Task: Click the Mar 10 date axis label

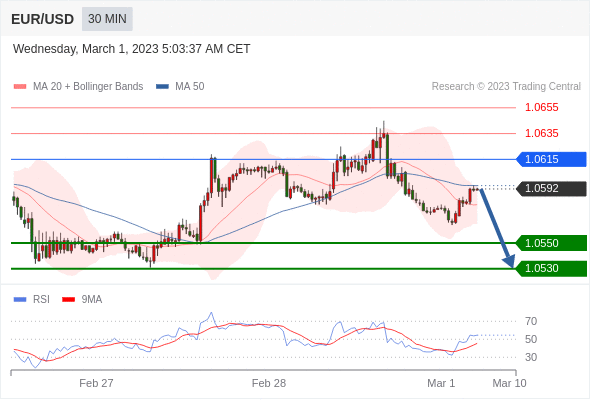Action: click(509, 383)
